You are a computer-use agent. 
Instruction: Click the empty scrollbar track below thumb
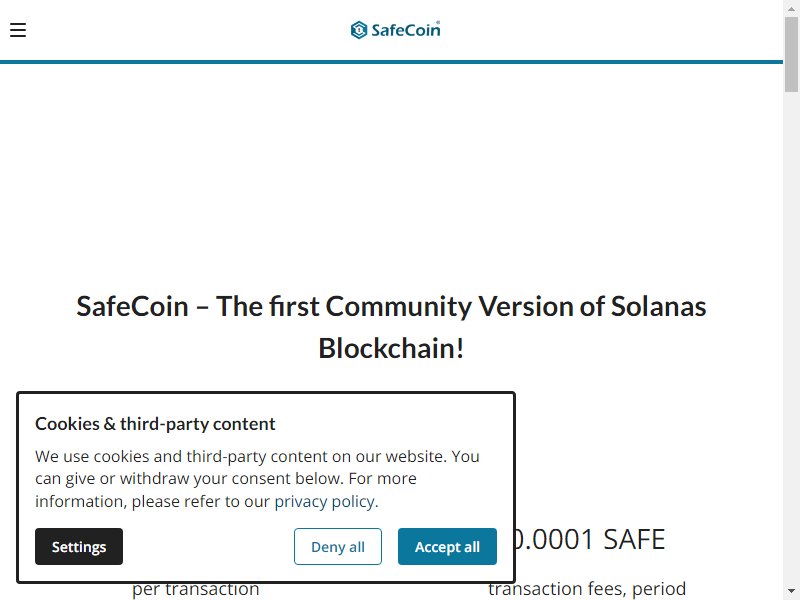point(791,337)
